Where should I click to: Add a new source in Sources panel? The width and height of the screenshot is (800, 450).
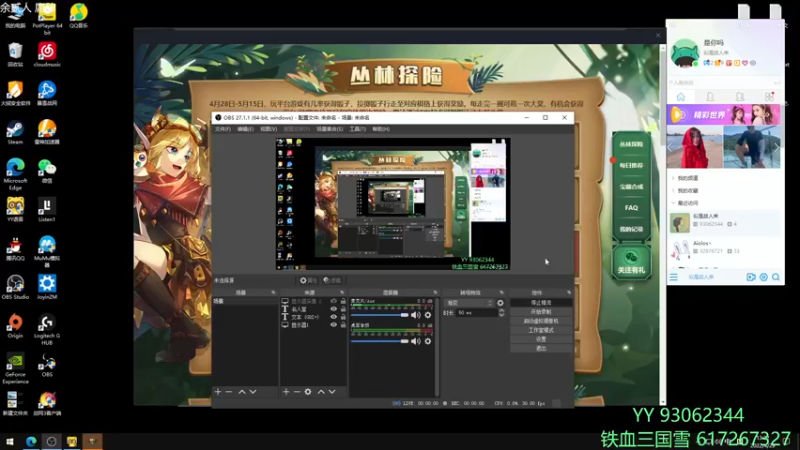(286, 392)
